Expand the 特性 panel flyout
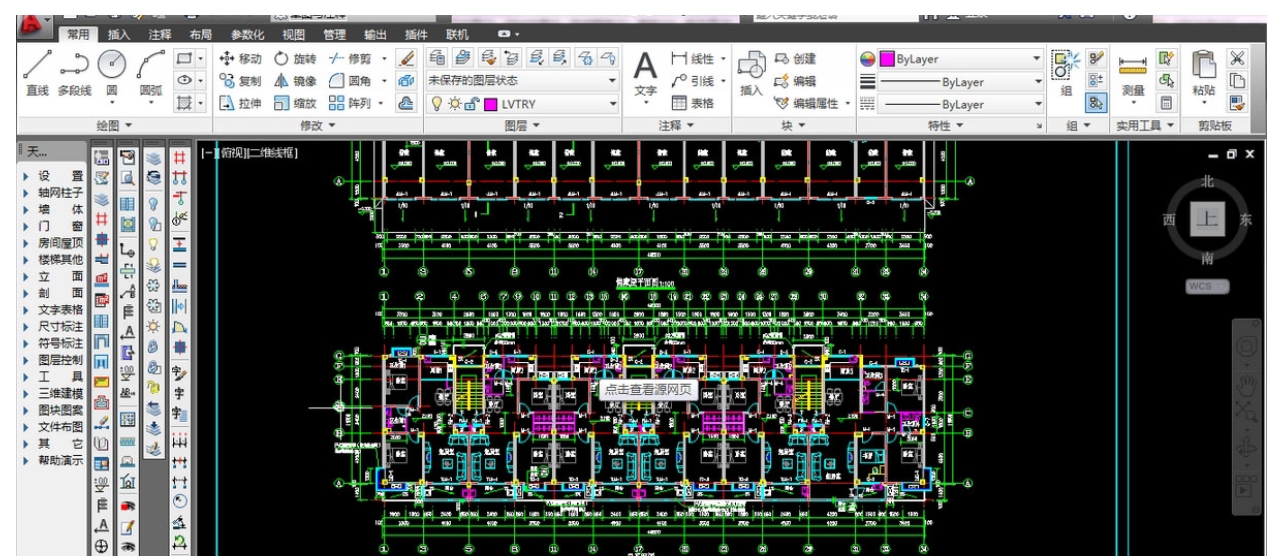The width and height of the screenshot is (1273, 556). click(x=945, y=125)
